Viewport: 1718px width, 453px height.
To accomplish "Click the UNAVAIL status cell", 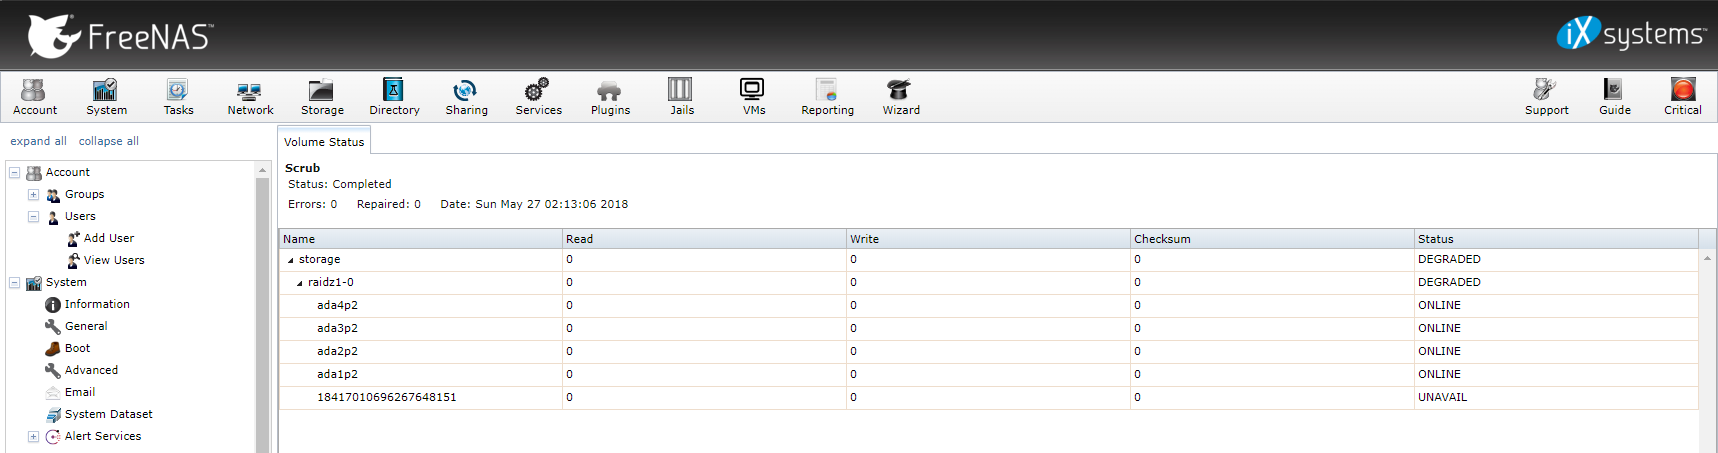I will 1556,398.
